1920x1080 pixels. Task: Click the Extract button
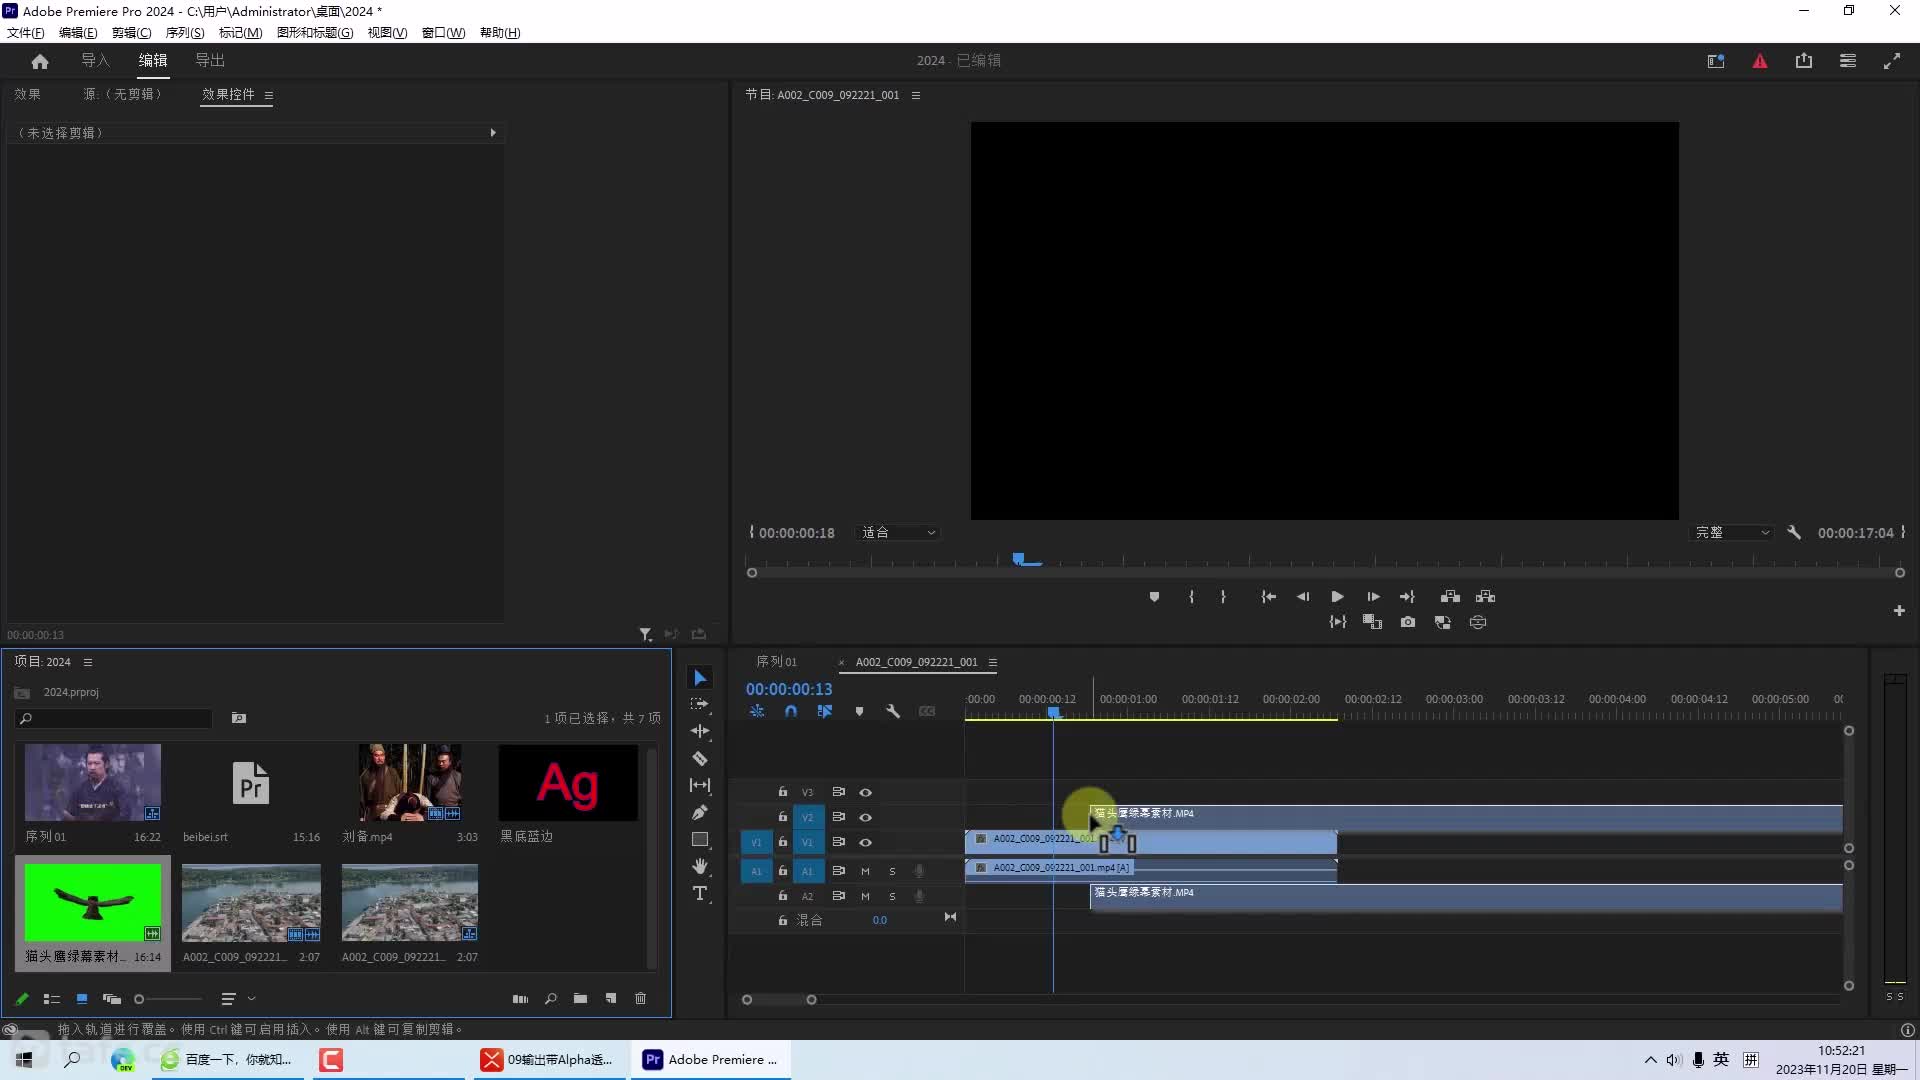[x=1486, y=596]
